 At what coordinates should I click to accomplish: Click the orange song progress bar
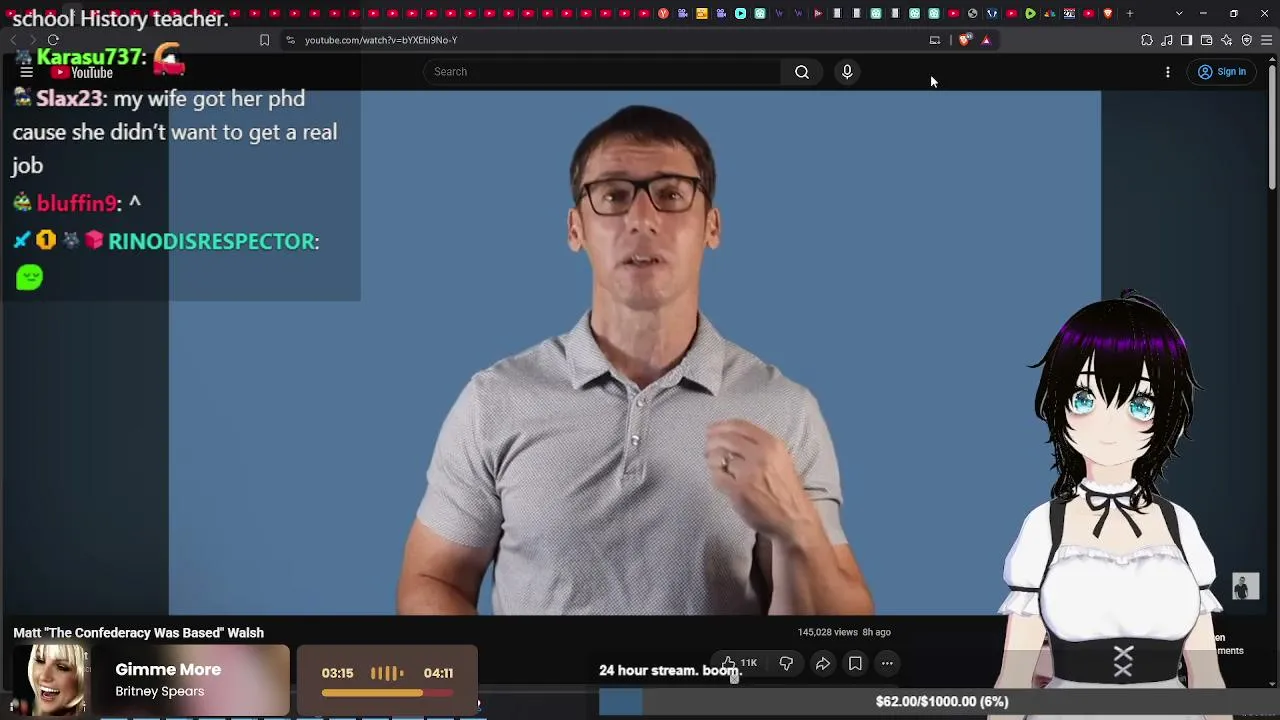tap(386, 692)
